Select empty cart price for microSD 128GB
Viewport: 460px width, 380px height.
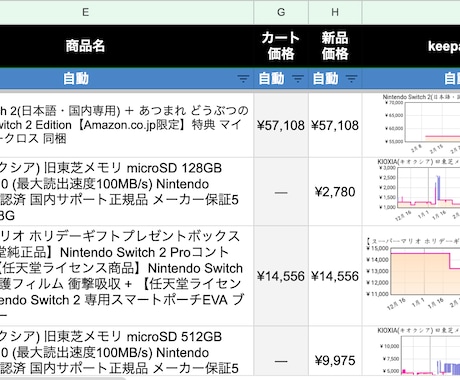281,192
